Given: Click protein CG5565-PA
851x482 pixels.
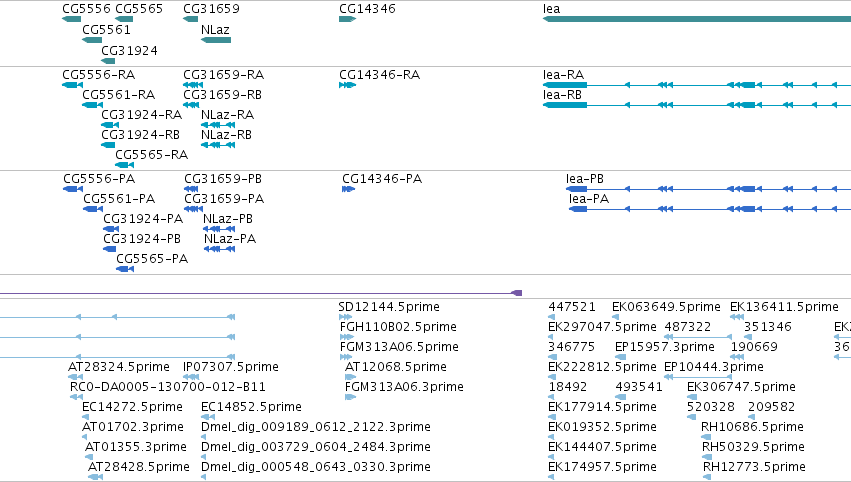Looking at the screenshot, I should point(152,259).
